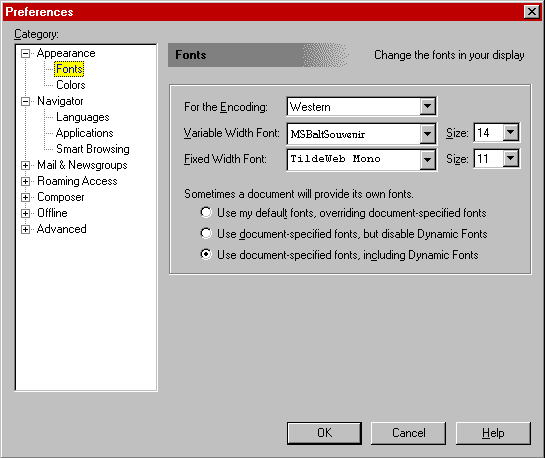The width and height of the screenshot is (545, 458).
Task: Select Colors in the category tree
Action: click(71, 85)
